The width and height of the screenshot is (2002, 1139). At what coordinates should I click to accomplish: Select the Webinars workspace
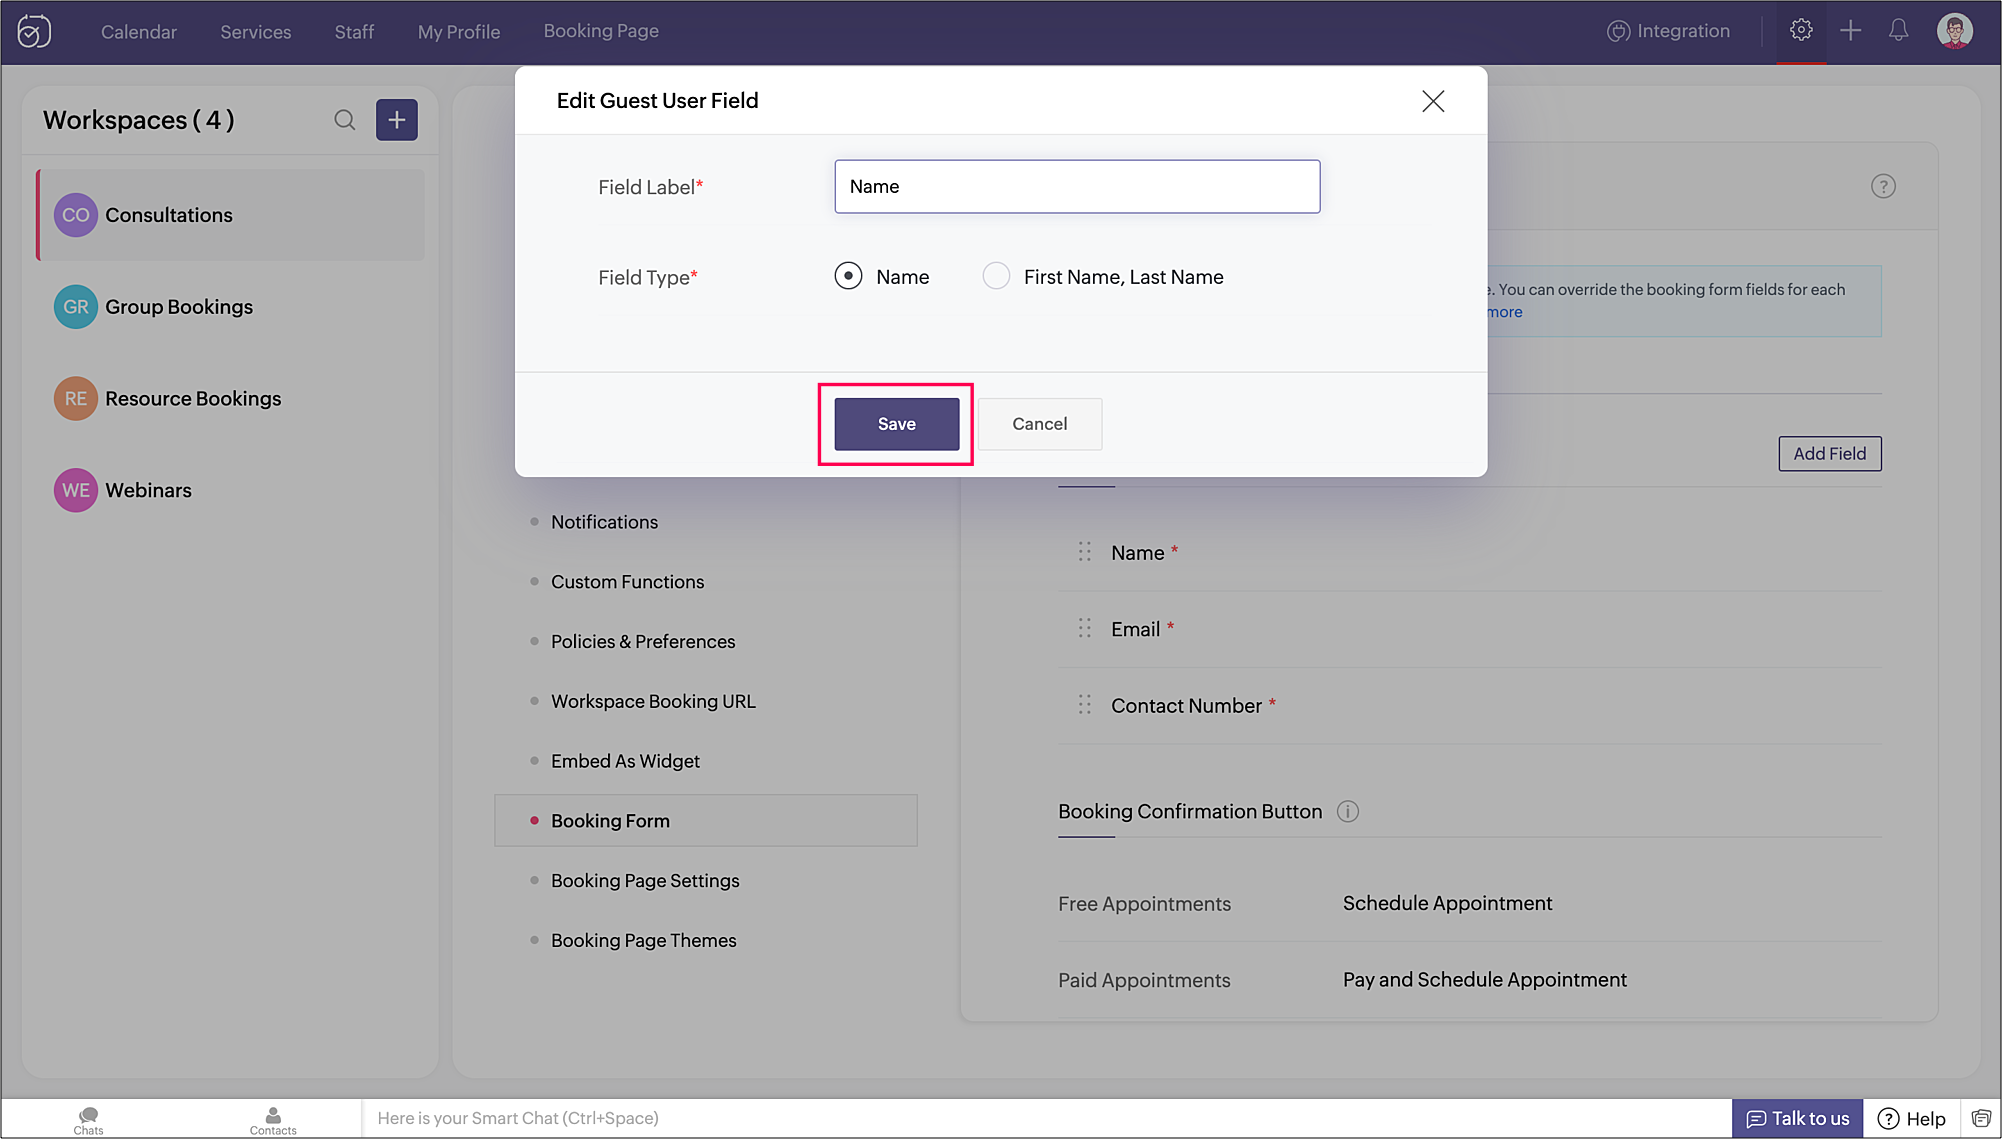[148, 490]
